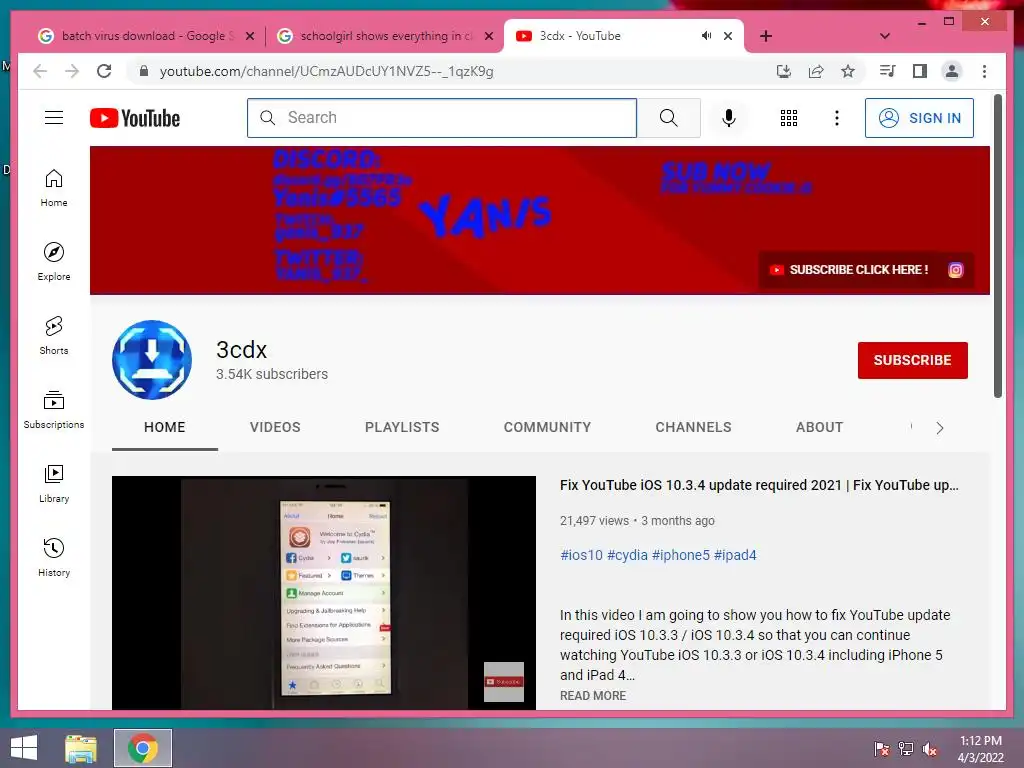Viewport: 1024px width, 768px height.
Task: Click the Chrome taskbar icon
Action: click(x=142, y=748)
